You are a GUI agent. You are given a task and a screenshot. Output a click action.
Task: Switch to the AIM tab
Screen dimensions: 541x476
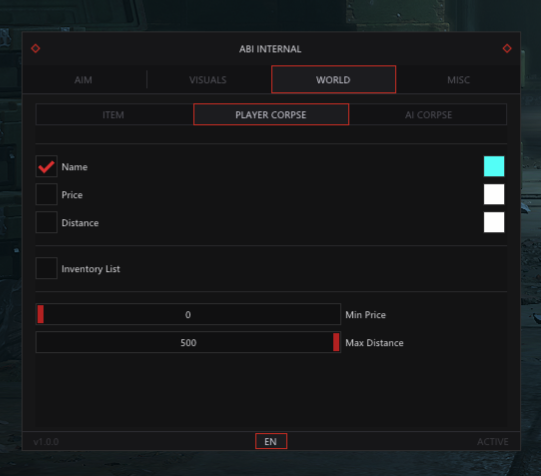(x=83, y=80)
